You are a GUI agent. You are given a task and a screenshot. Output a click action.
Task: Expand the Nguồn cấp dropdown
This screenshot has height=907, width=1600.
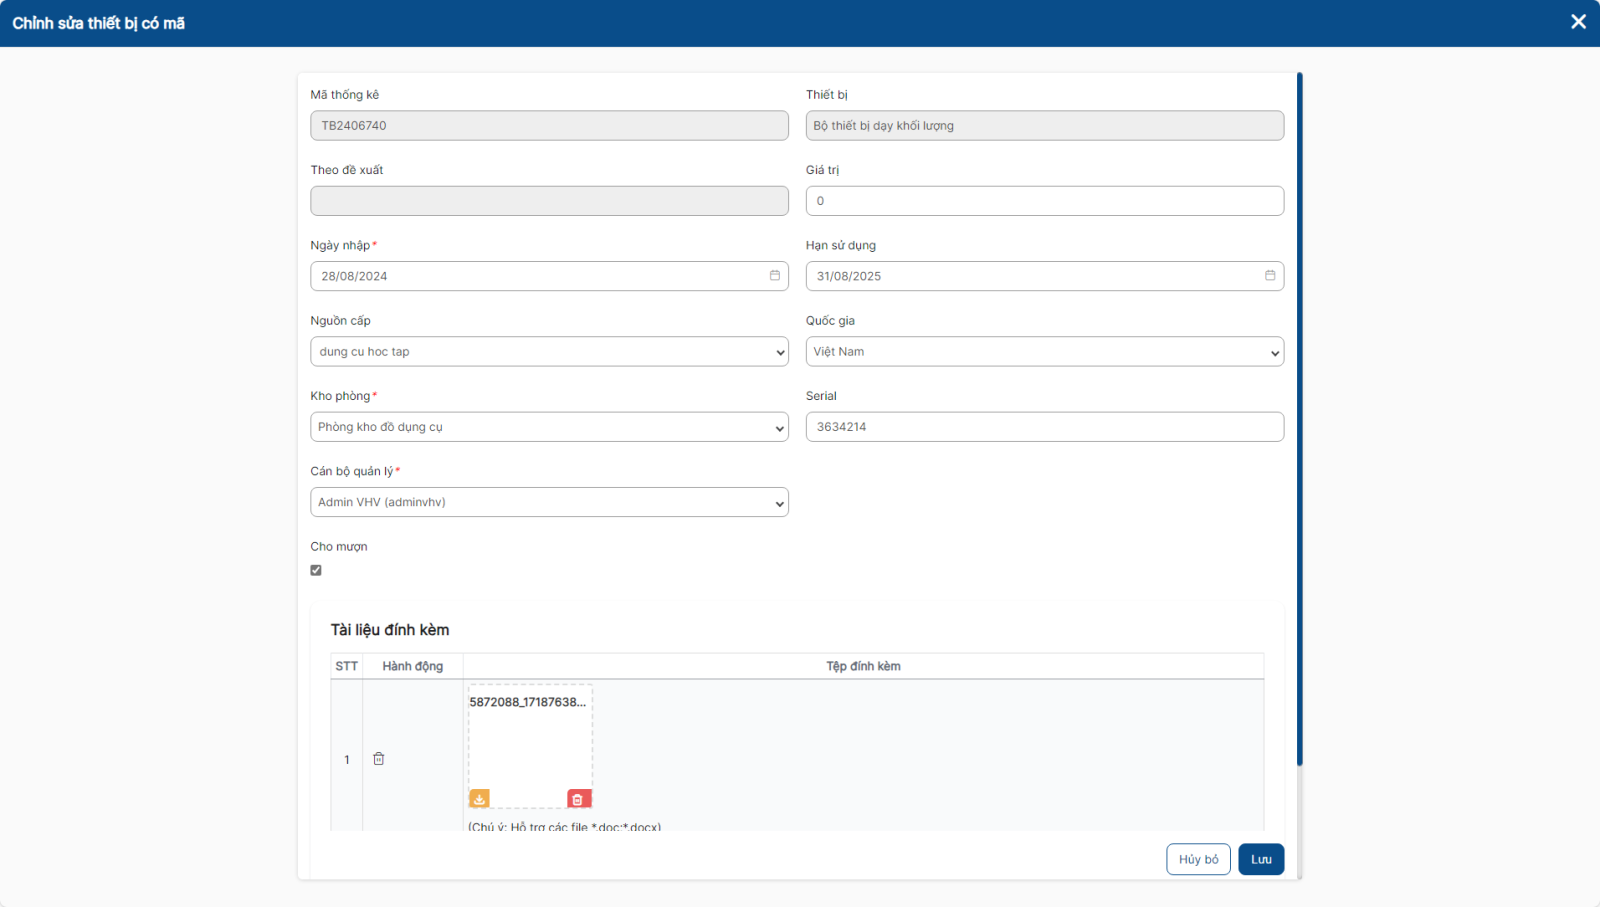click(549, 352)
